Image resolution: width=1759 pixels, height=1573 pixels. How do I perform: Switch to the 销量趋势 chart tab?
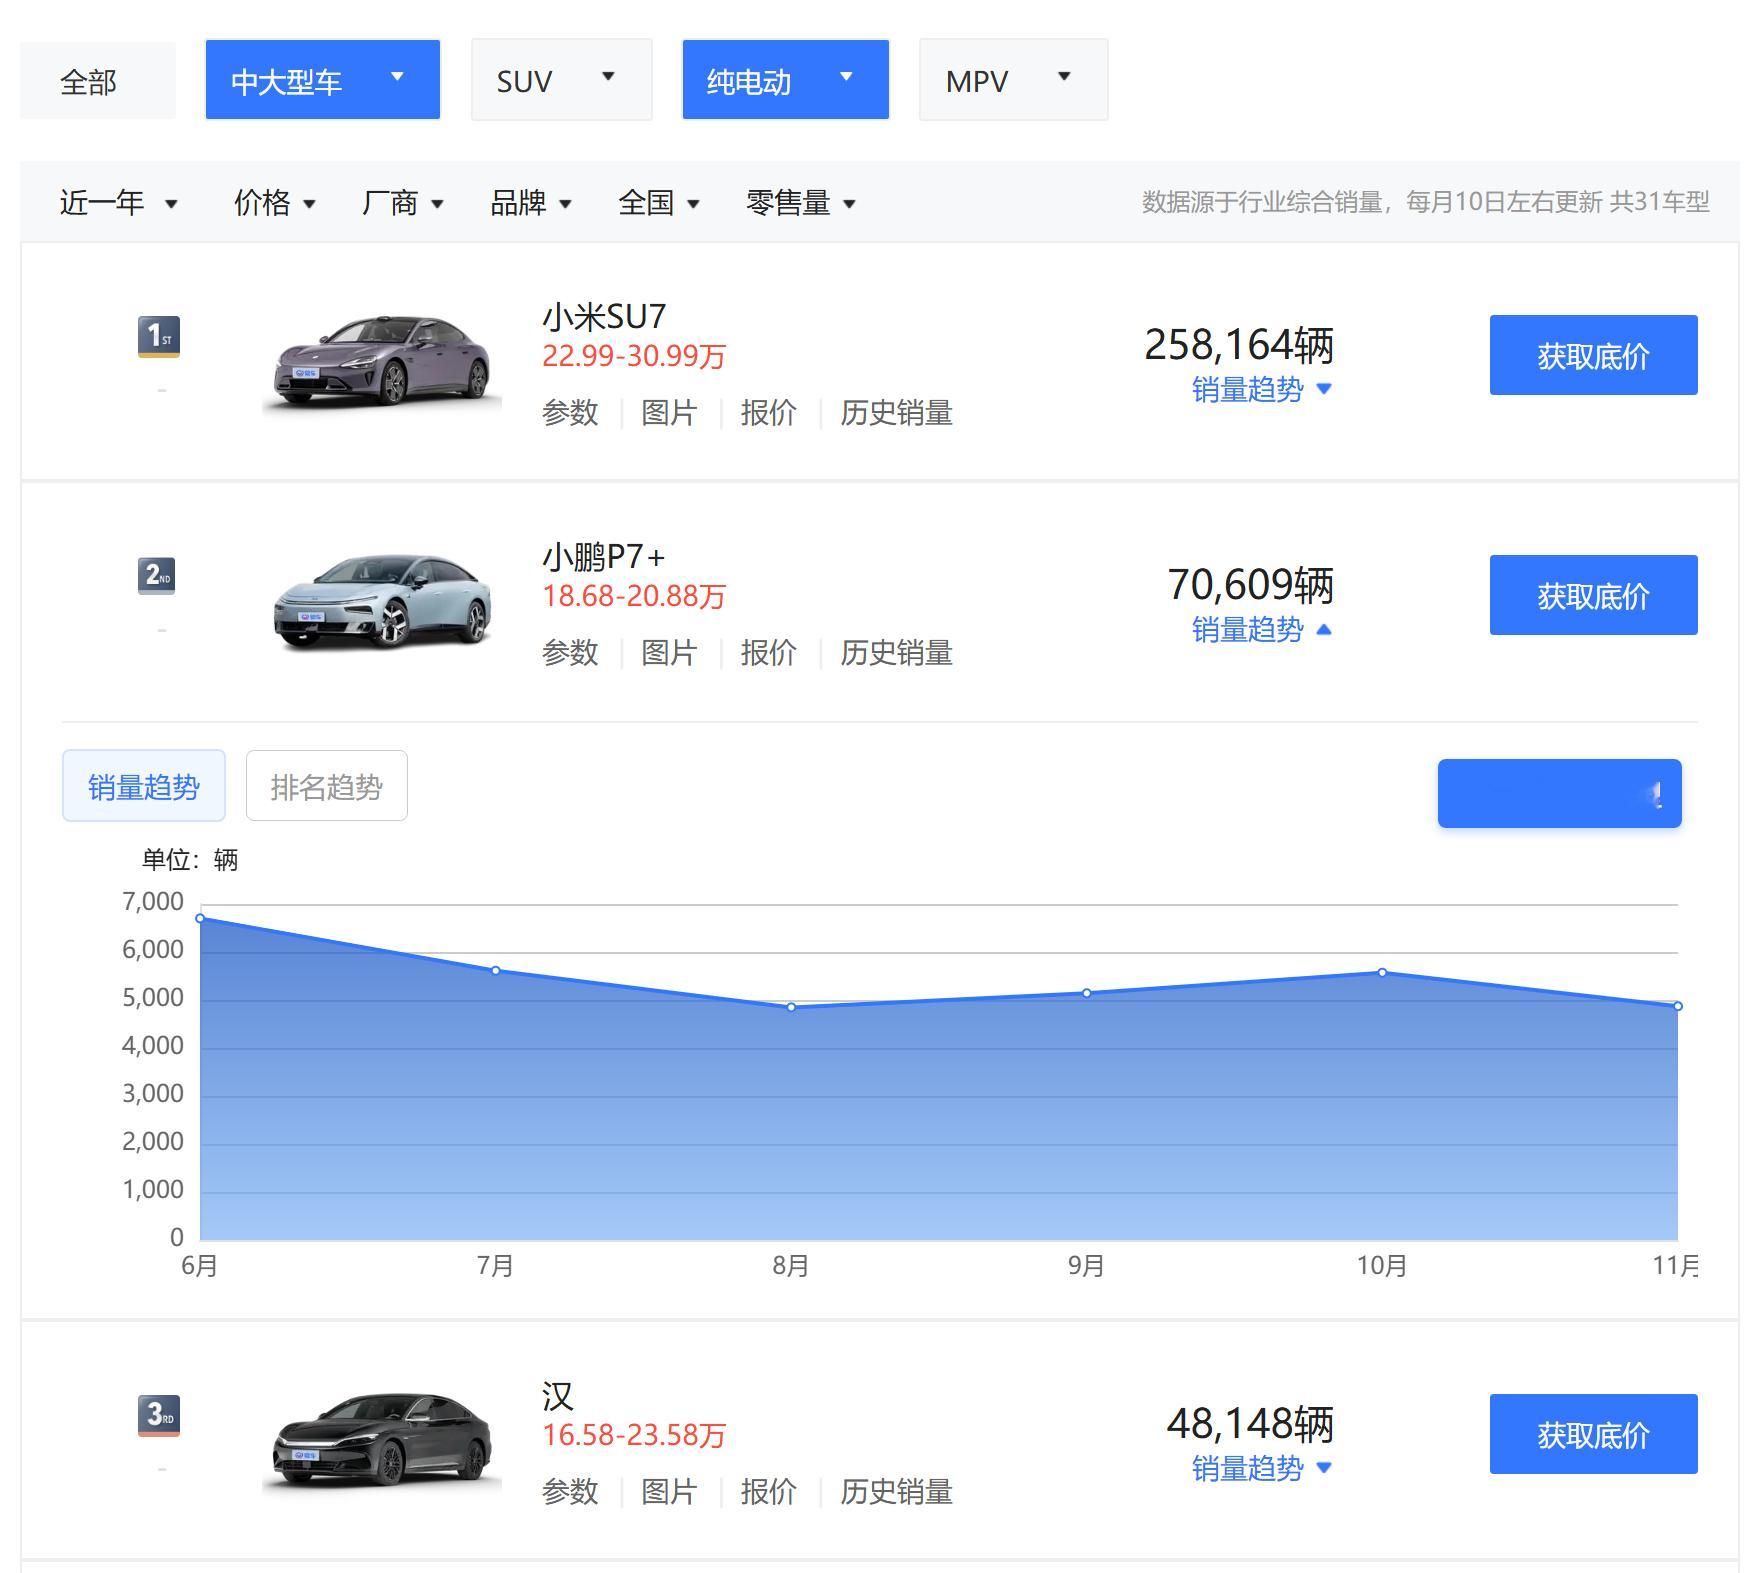coord(144,786)
